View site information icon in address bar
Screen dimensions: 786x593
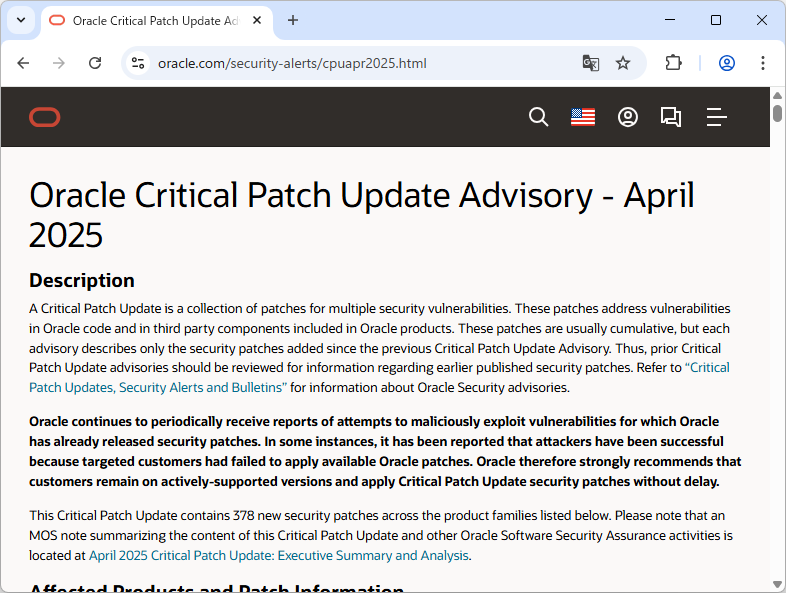coord(138,63)
